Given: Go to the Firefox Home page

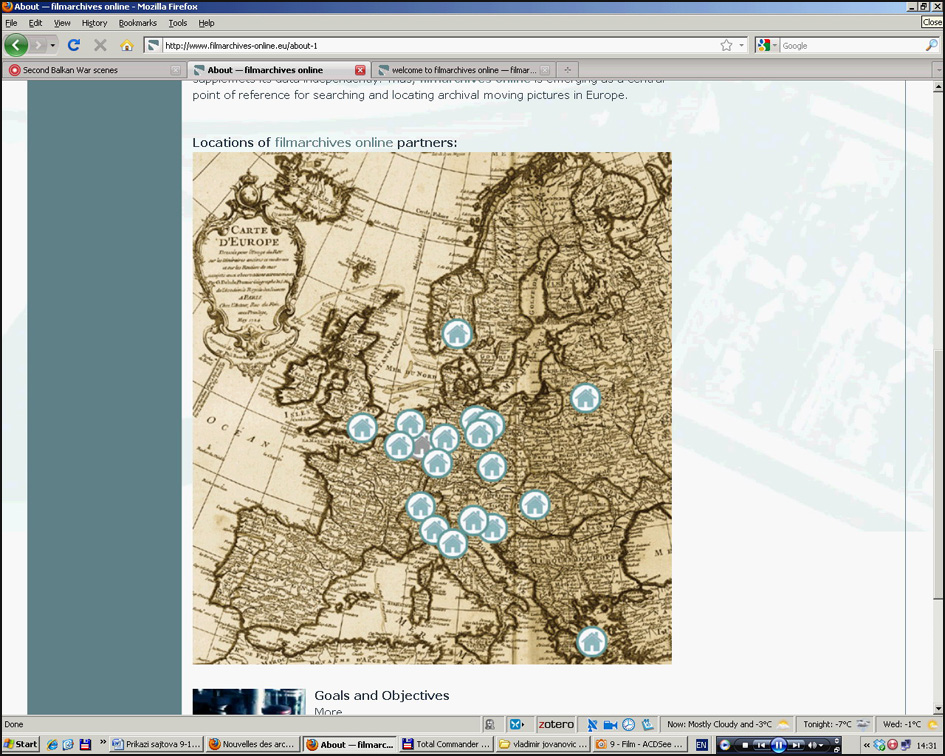Looking at the screenshot, I should (126, 45).
